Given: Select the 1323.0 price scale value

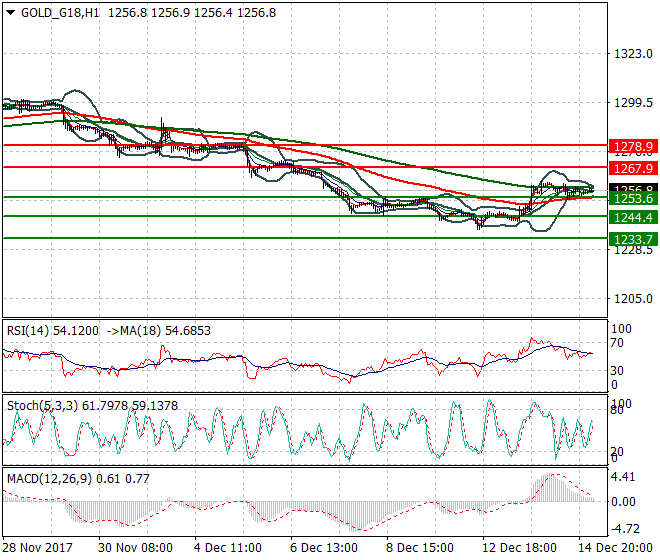Looking at the screenshot, I should (x=633, y=54).
